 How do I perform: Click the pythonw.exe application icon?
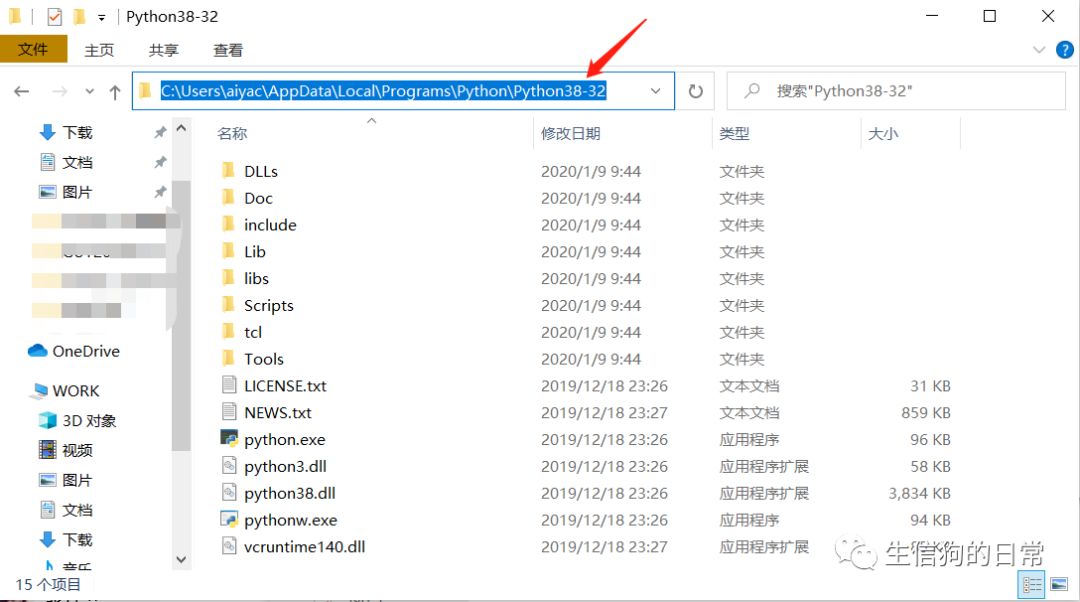coord(229,519)
